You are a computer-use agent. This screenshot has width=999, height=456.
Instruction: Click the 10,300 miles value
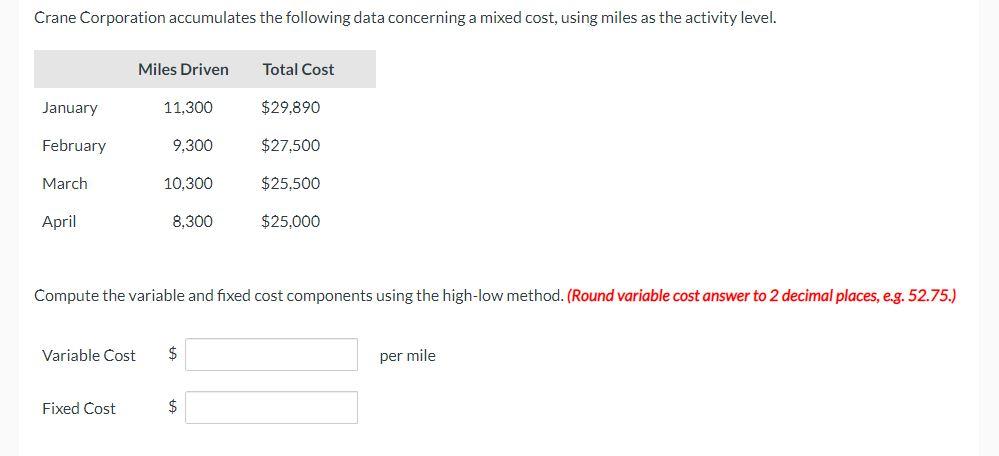(188, 183)
